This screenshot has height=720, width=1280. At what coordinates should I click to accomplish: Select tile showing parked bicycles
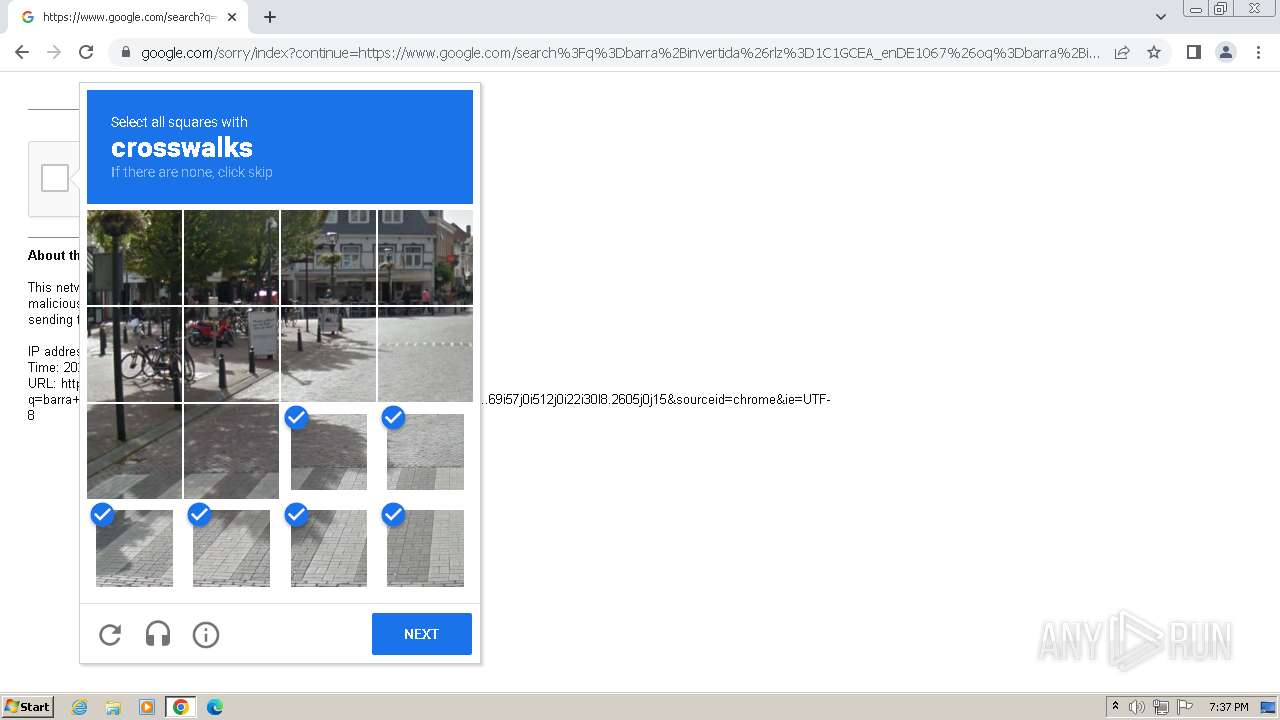coord(134,354)
